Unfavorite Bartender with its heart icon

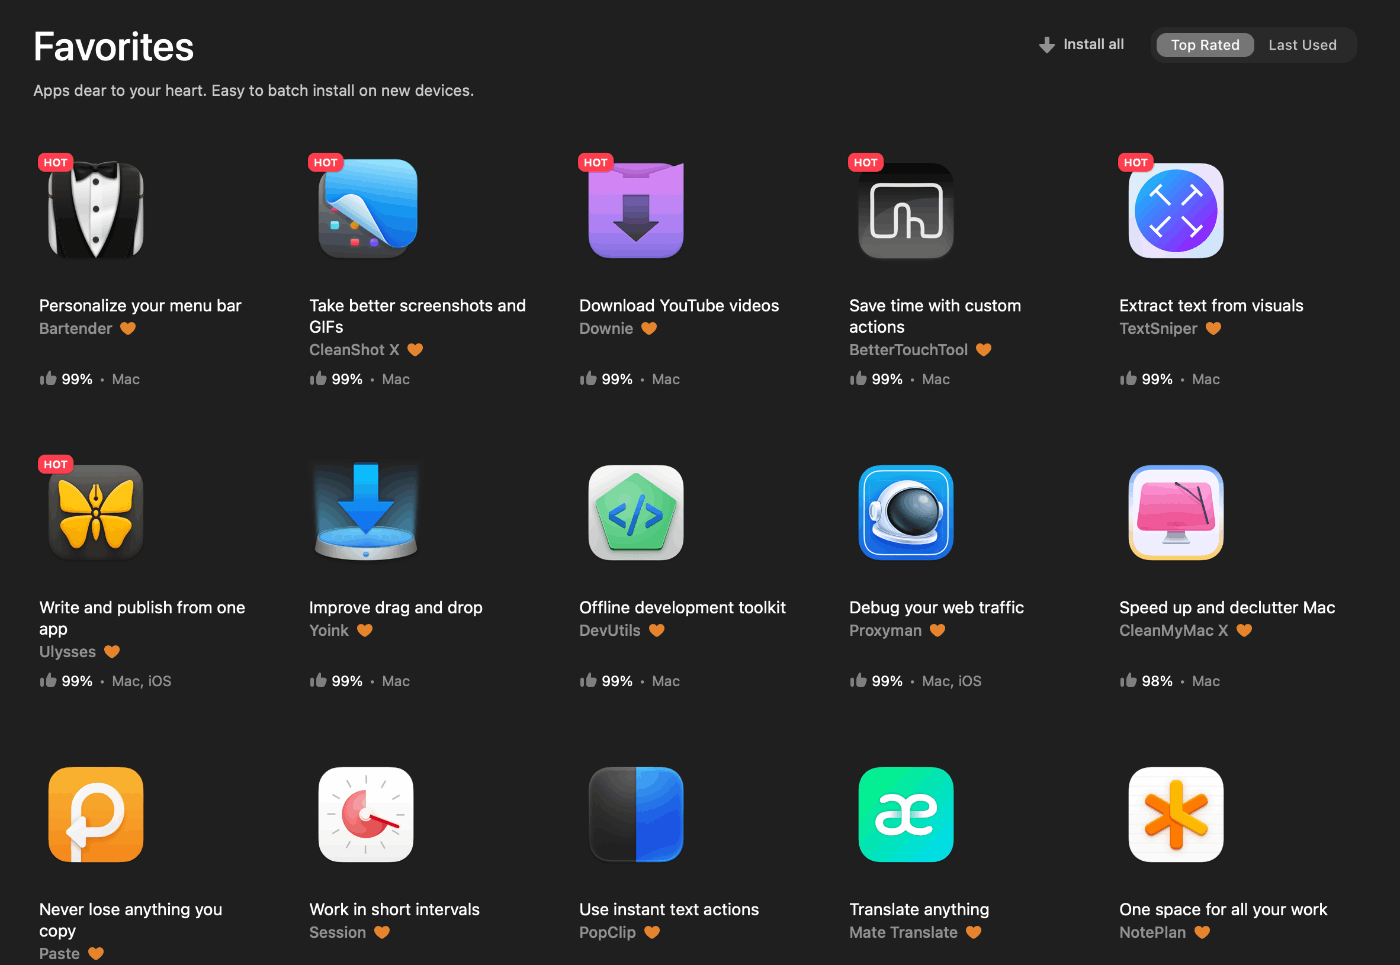(x=128, y=328)
